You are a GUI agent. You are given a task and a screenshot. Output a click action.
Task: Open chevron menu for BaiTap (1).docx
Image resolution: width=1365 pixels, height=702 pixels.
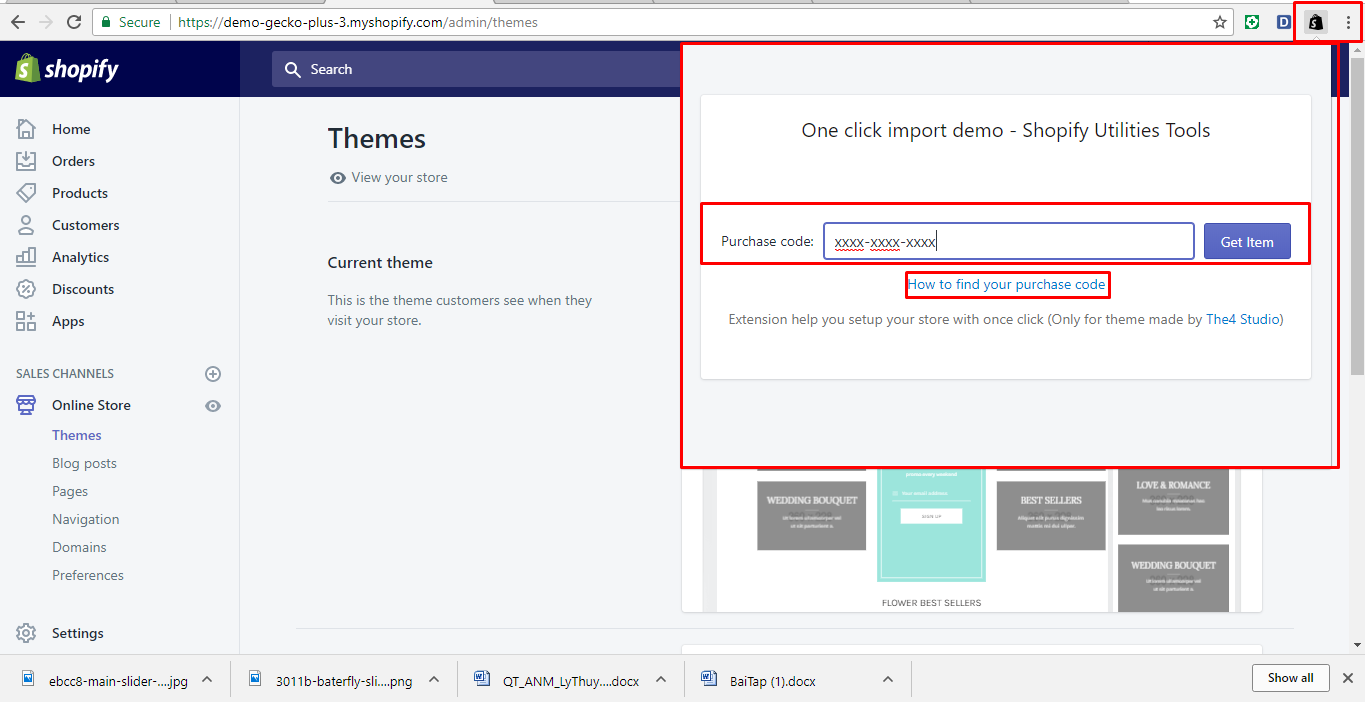887,679
